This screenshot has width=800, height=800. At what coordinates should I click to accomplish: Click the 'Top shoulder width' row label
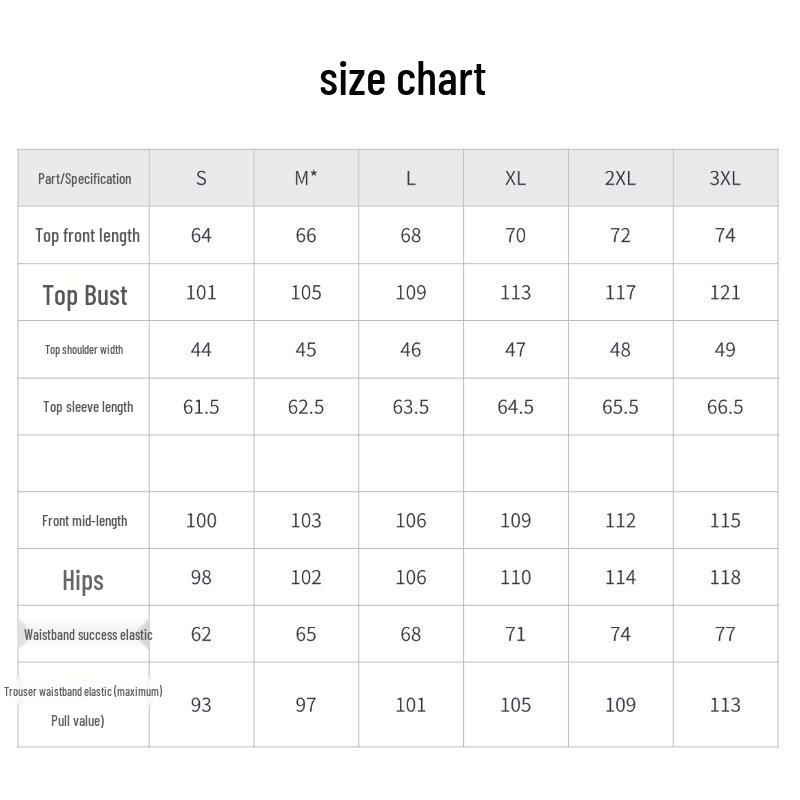coord(84,350)
